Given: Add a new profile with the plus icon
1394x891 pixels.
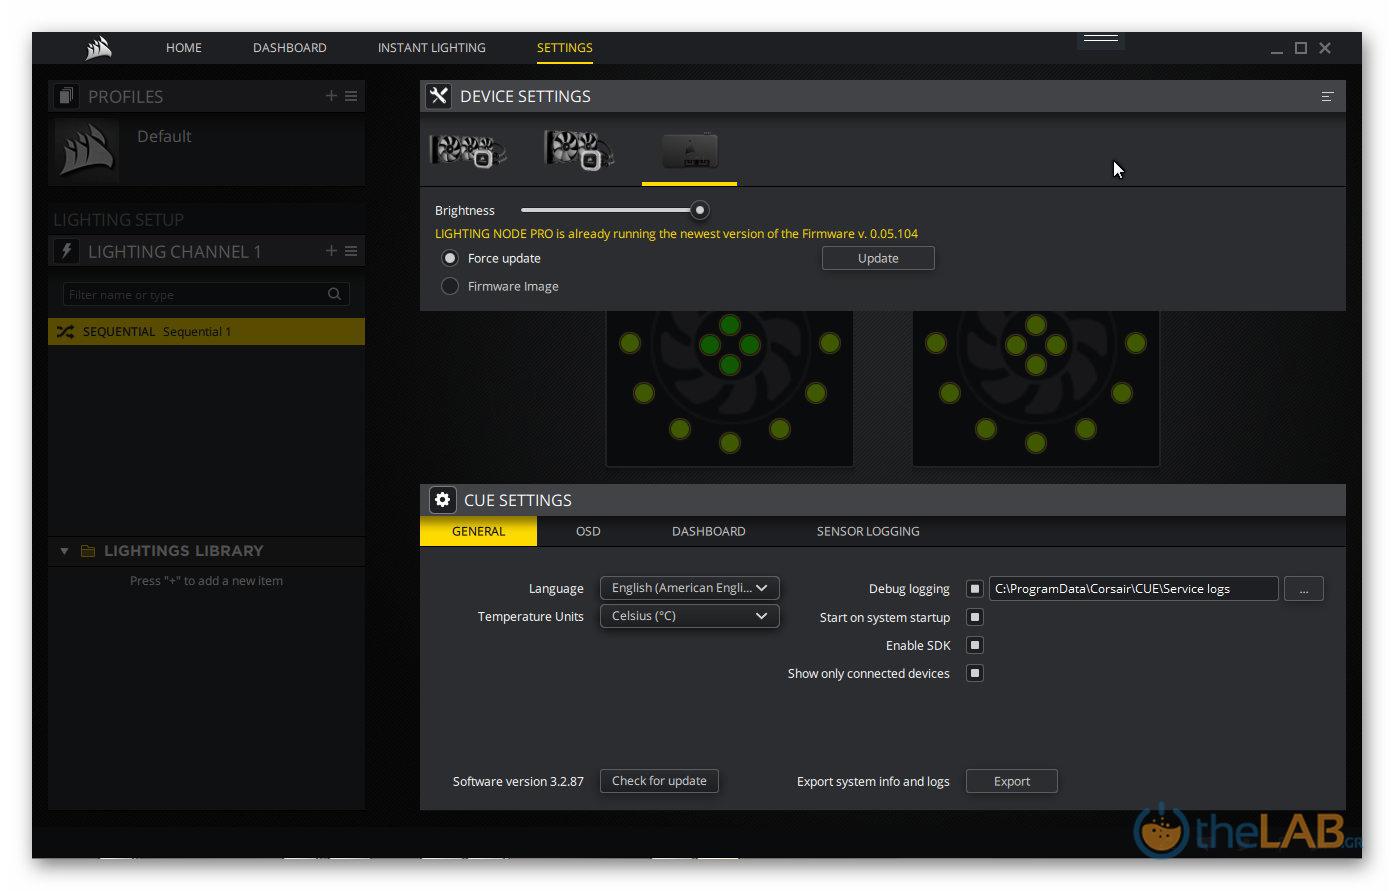Looking at the screenshot, I should coord(331,96).
